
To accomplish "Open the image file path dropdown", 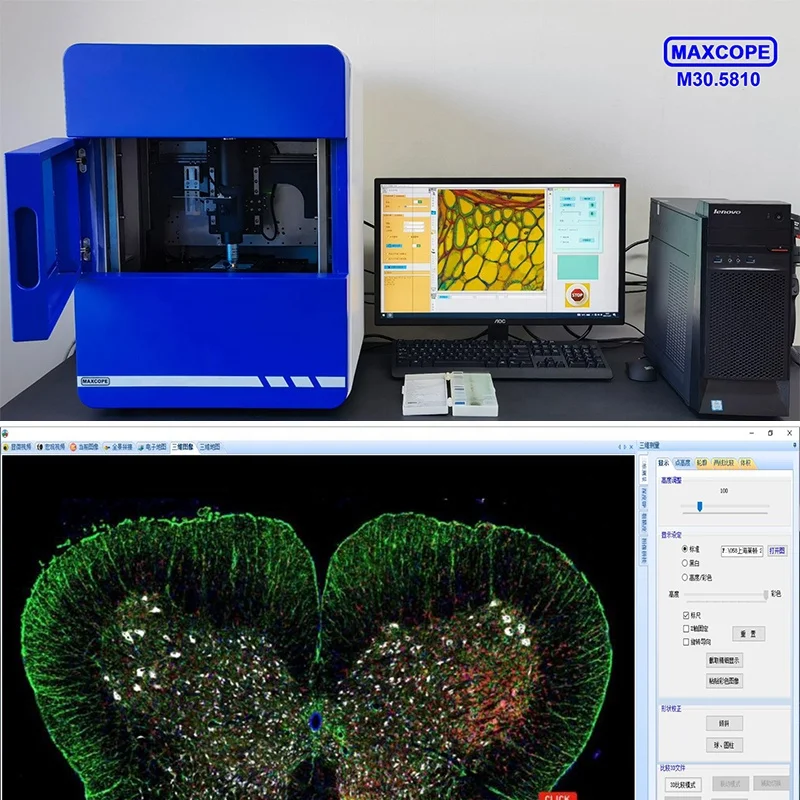I will (x=762, y=549).
